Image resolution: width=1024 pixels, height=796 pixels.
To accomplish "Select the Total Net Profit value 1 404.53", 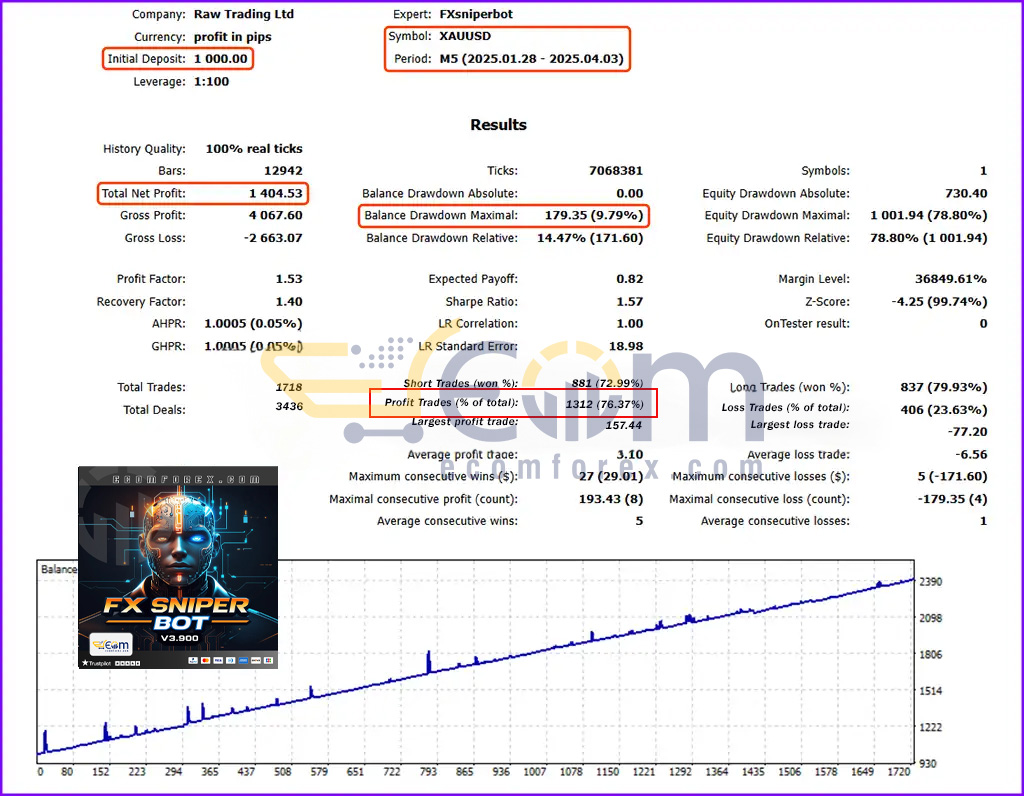I will pos(276,193).
